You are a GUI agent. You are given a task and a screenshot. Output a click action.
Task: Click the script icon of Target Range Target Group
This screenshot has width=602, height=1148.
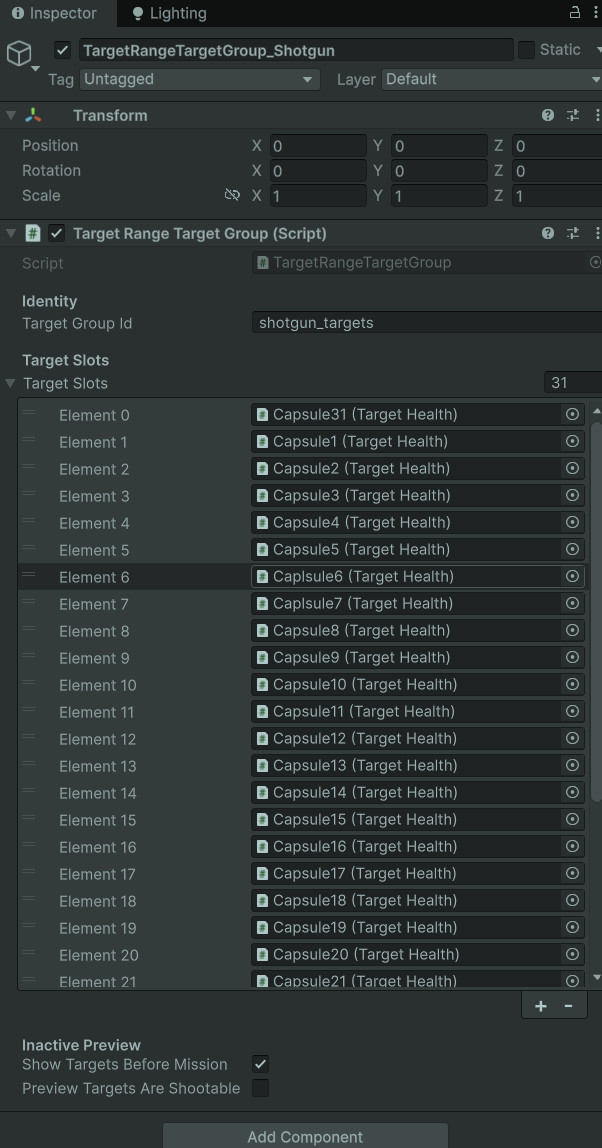[x=32, y=233]
